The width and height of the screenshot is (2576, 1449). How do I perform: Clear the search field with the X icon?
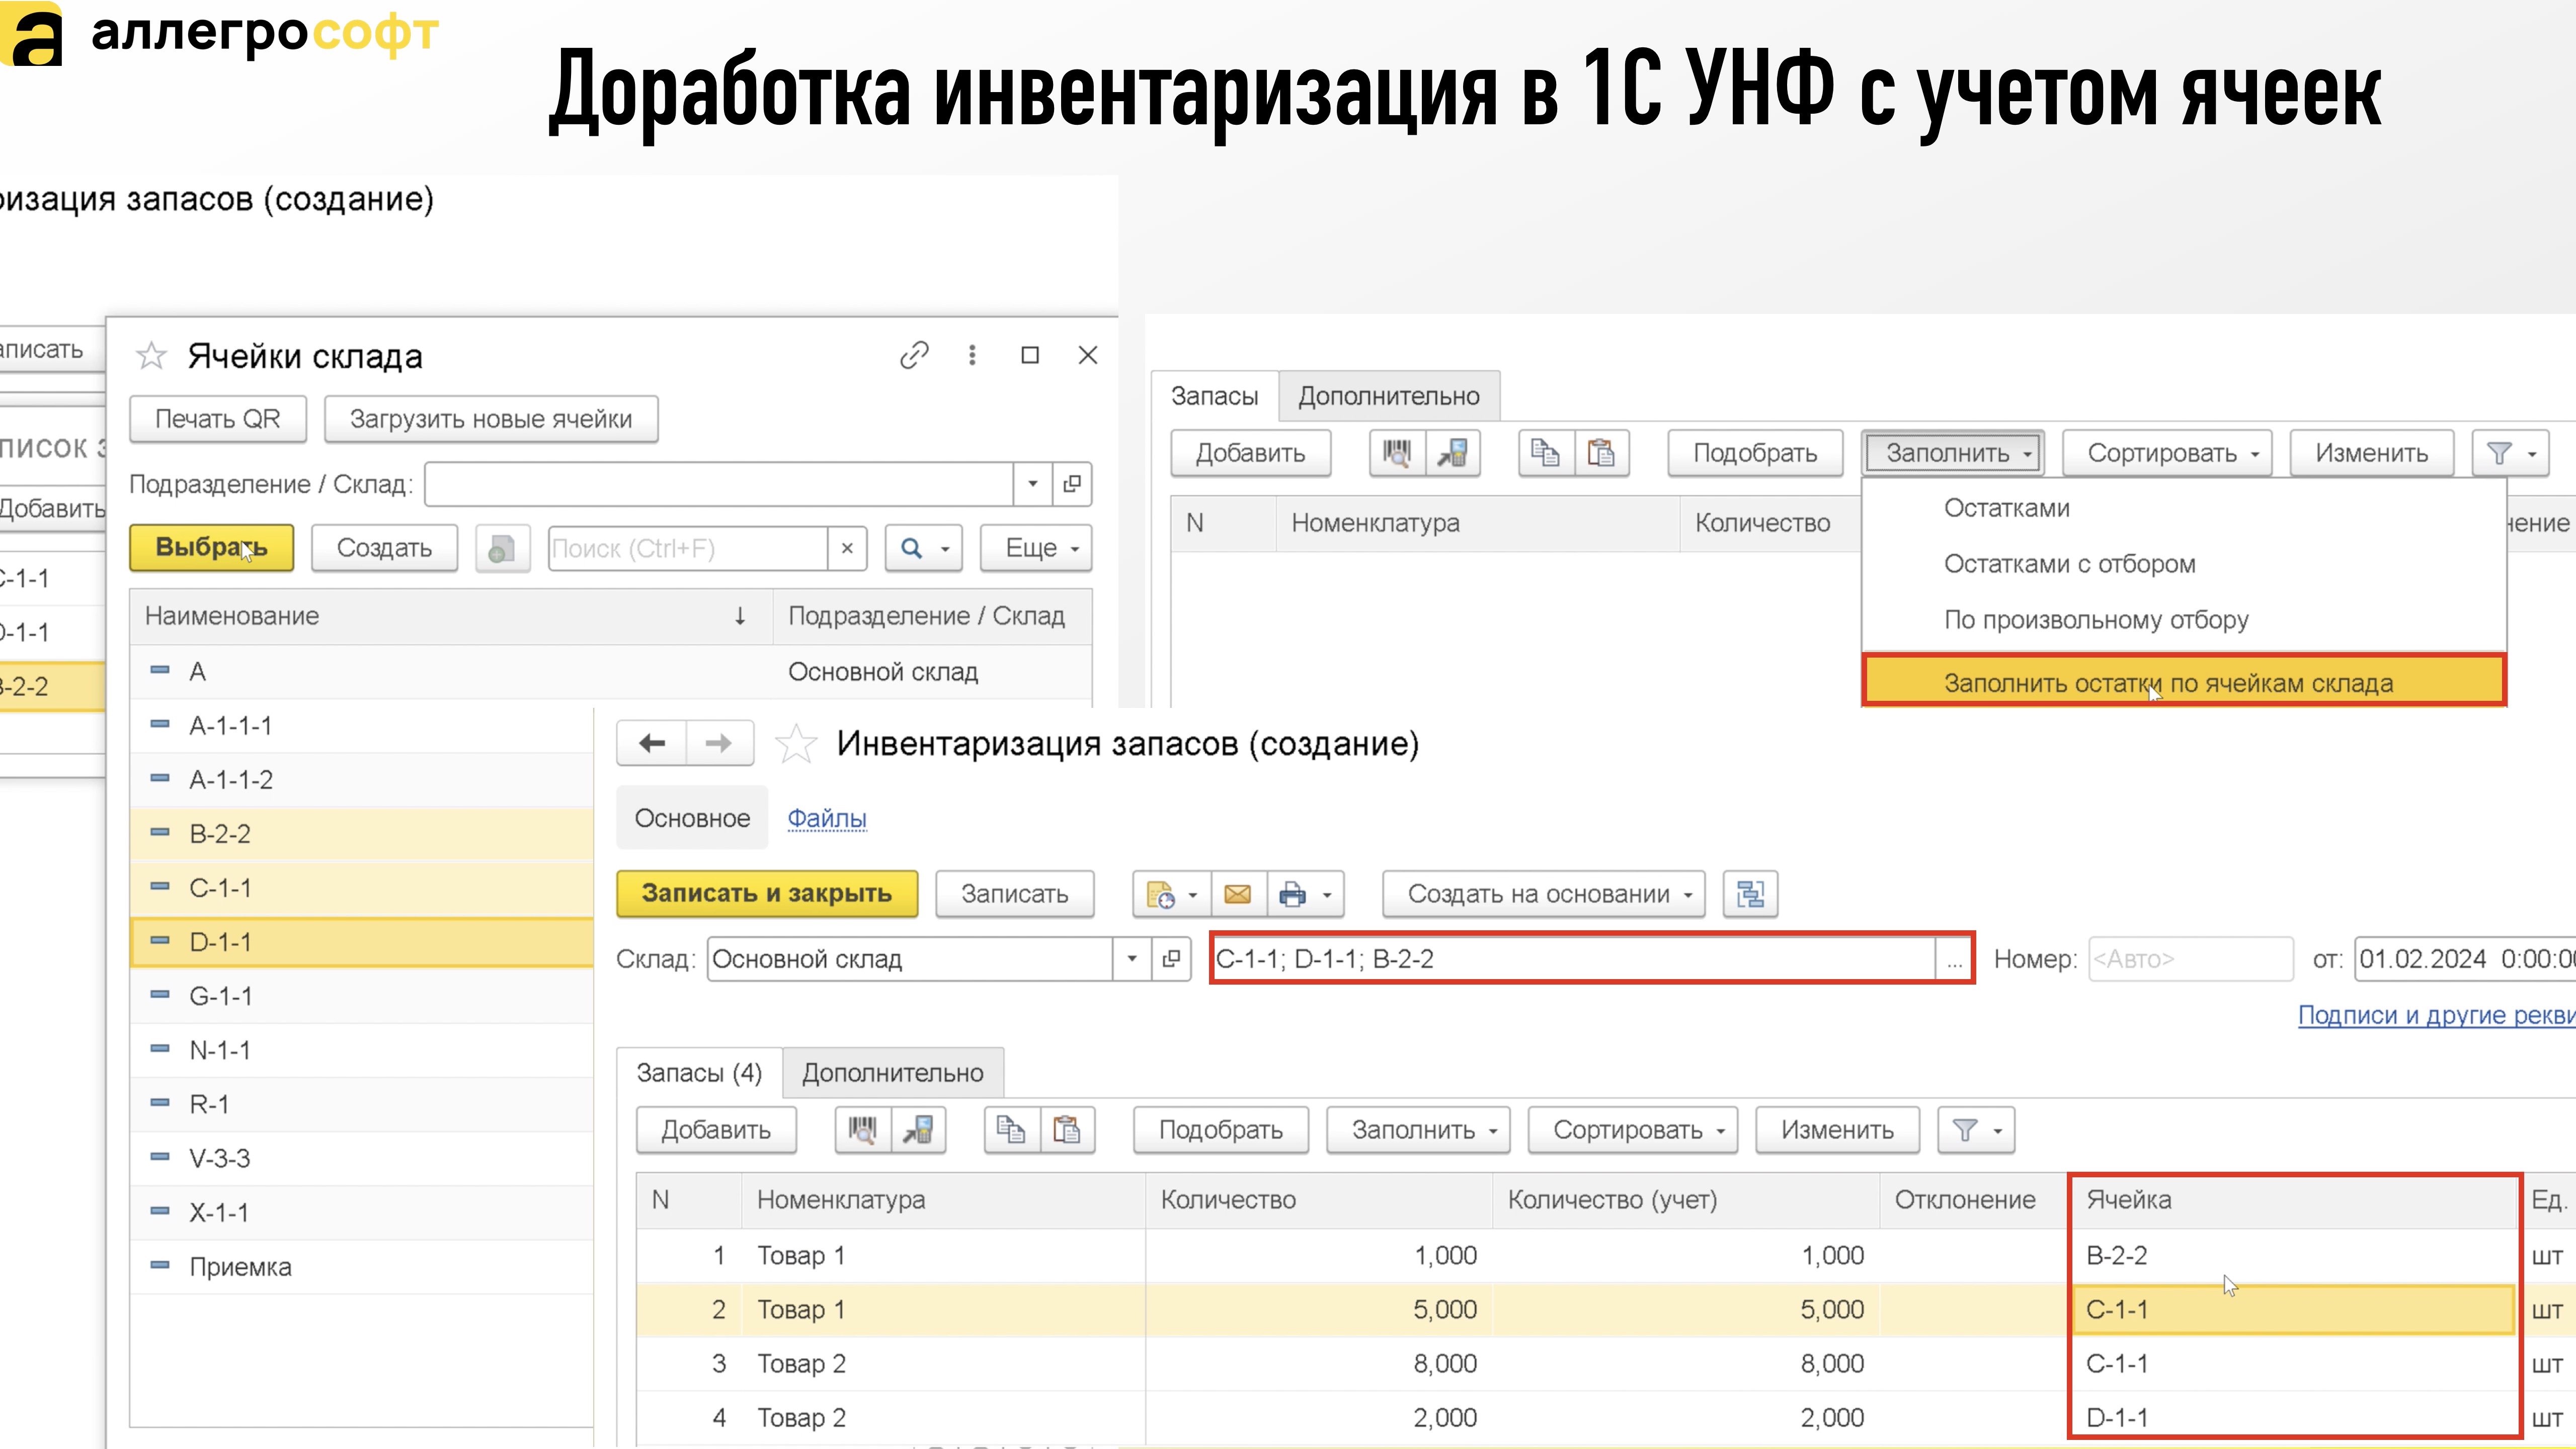[x=847, y=548]
